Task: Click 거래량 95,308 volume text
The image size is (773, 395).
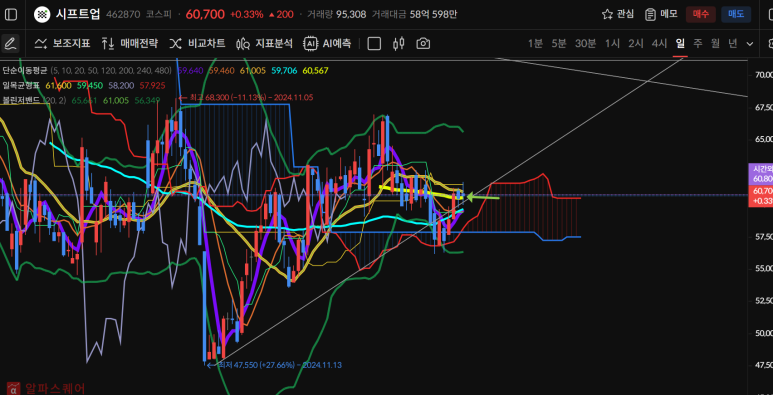Action: click(x=336, y=14)
